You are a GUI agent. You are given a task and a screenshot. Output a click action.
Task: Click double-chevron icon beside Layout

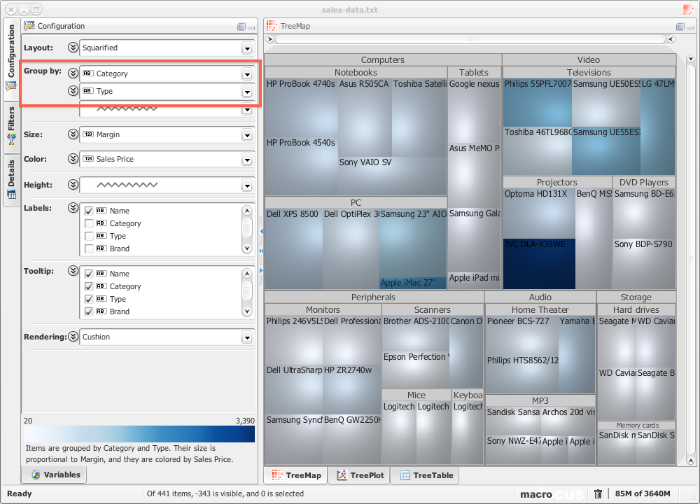coord(72,47)
